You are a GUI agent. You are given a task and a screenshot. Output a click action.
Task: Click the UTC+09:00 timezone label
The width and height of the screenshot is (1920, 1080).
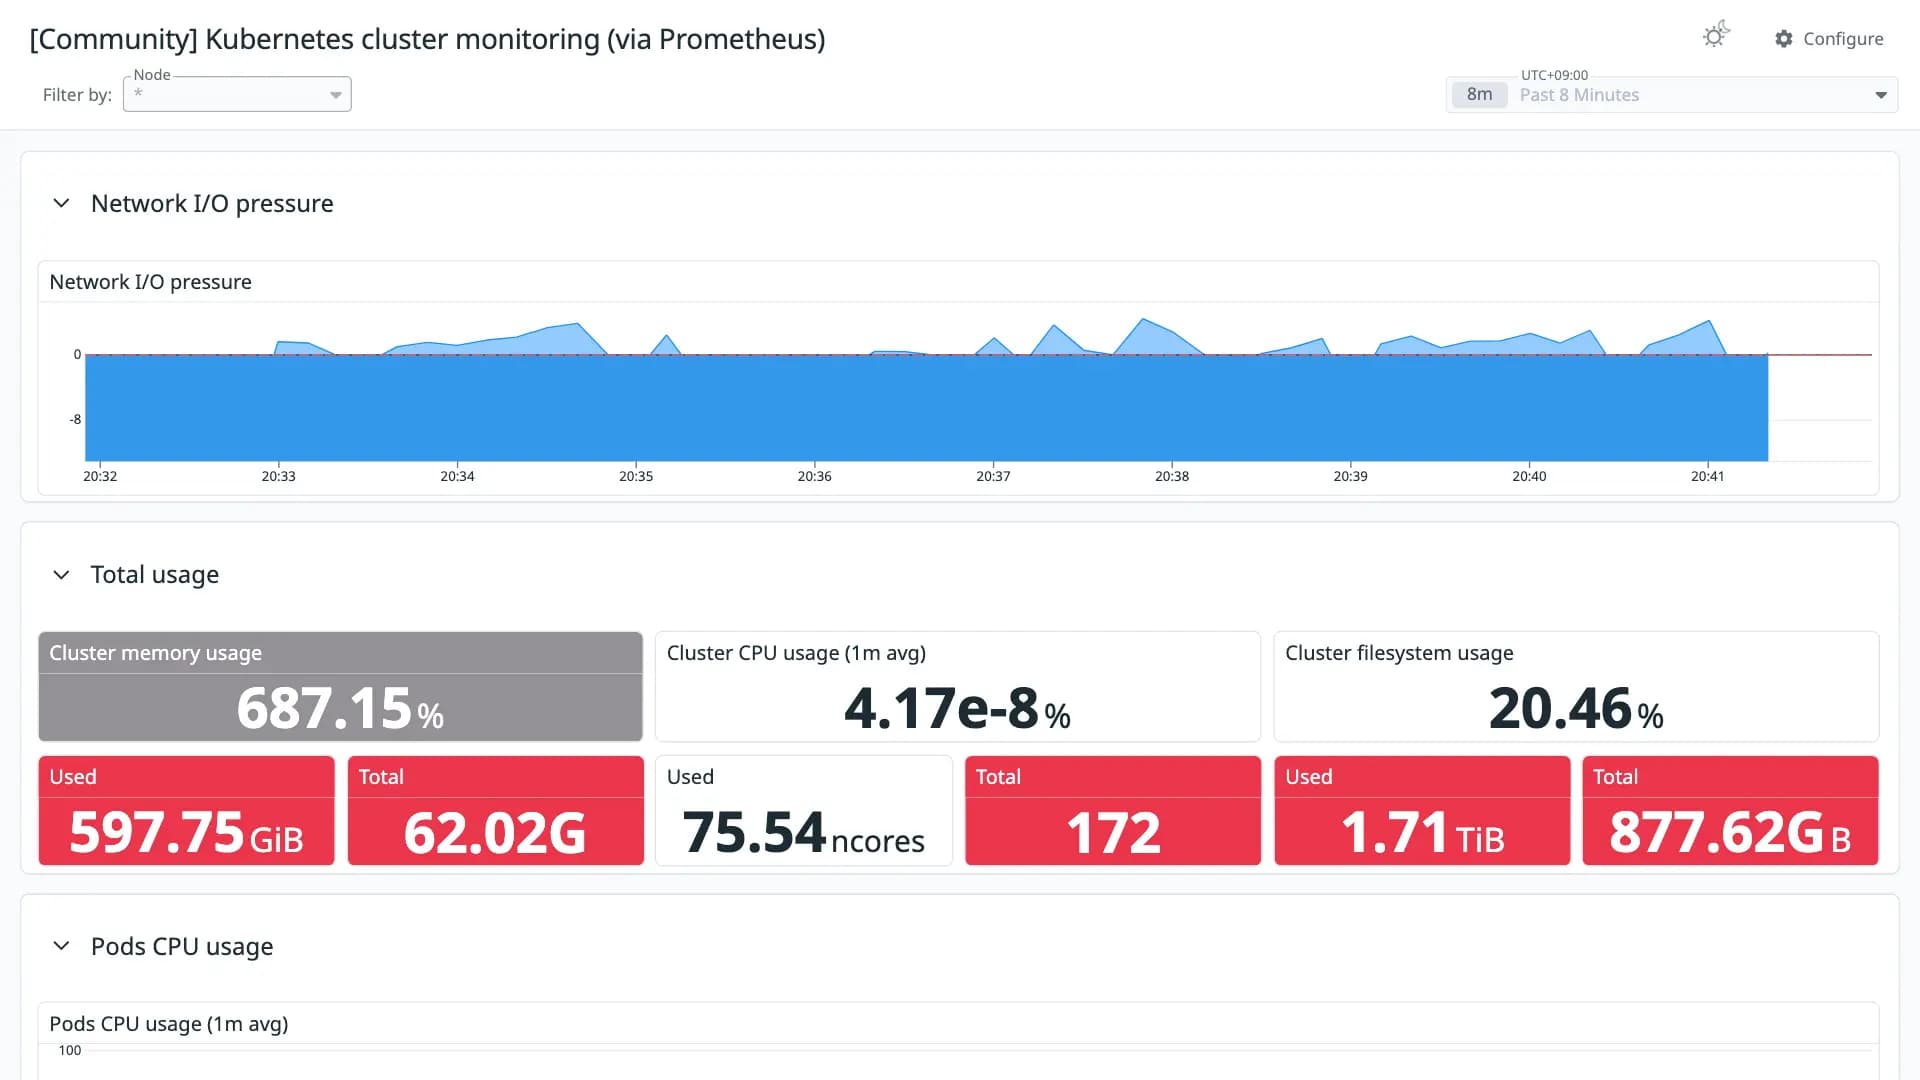click(1554, 75)
